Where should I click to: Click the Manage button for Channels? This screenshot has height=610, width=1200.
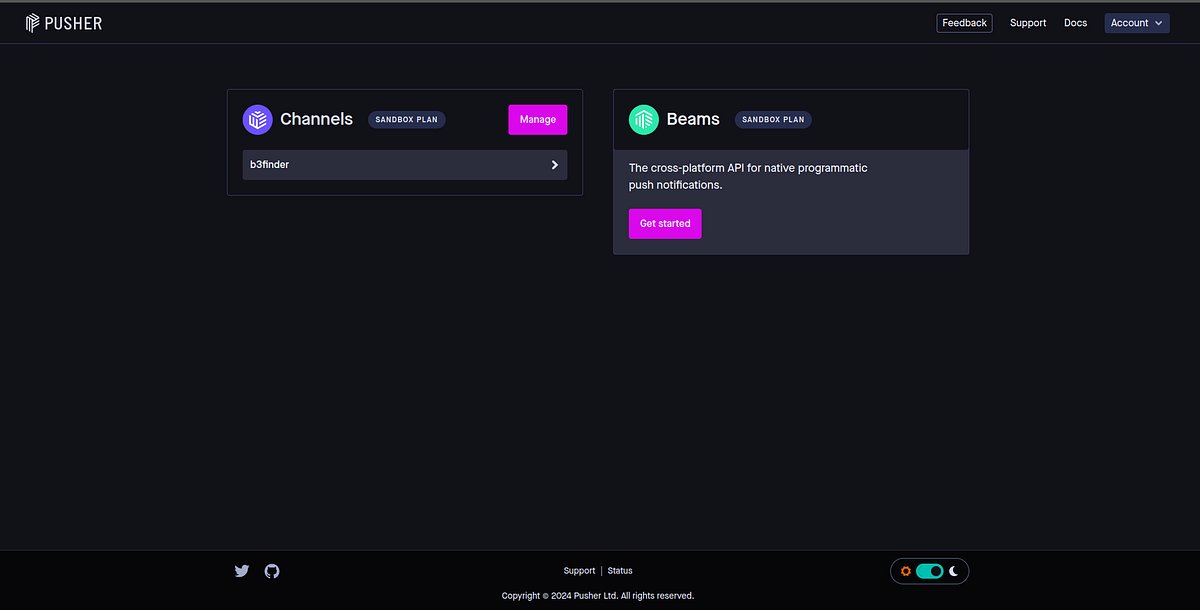[x=537, y=119]
